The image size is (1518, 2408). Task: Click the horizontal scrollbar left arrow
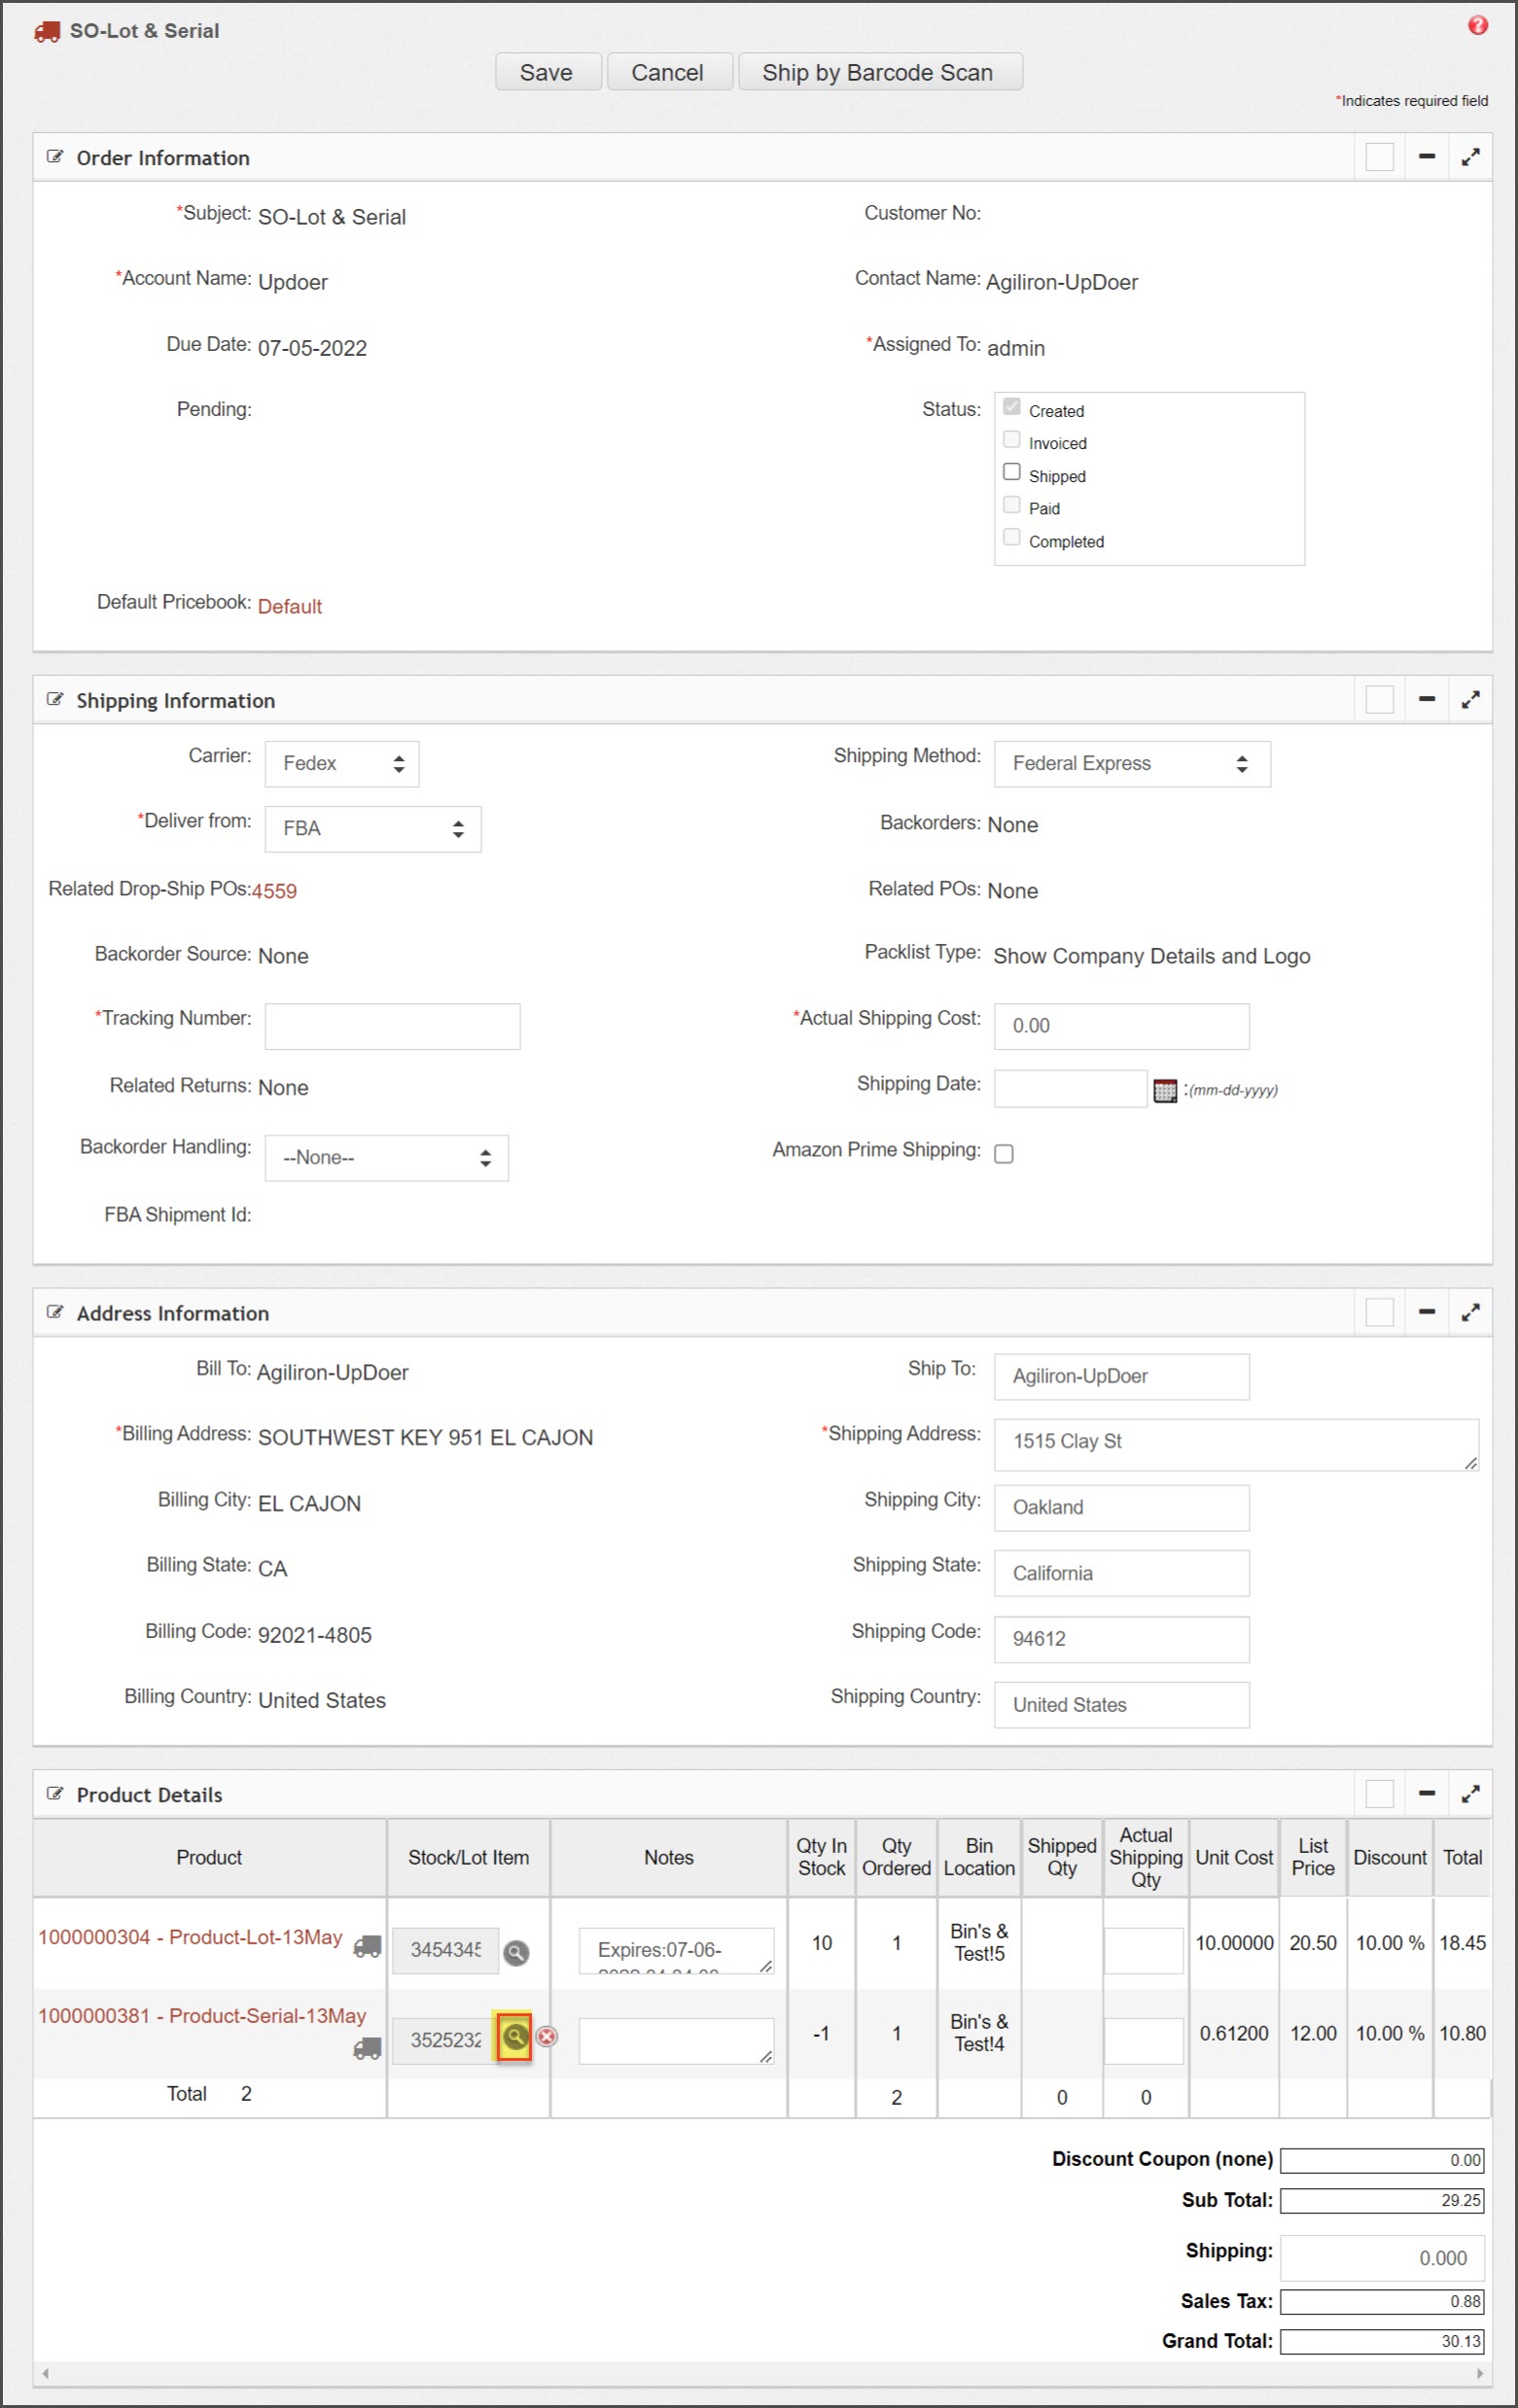45,2373
